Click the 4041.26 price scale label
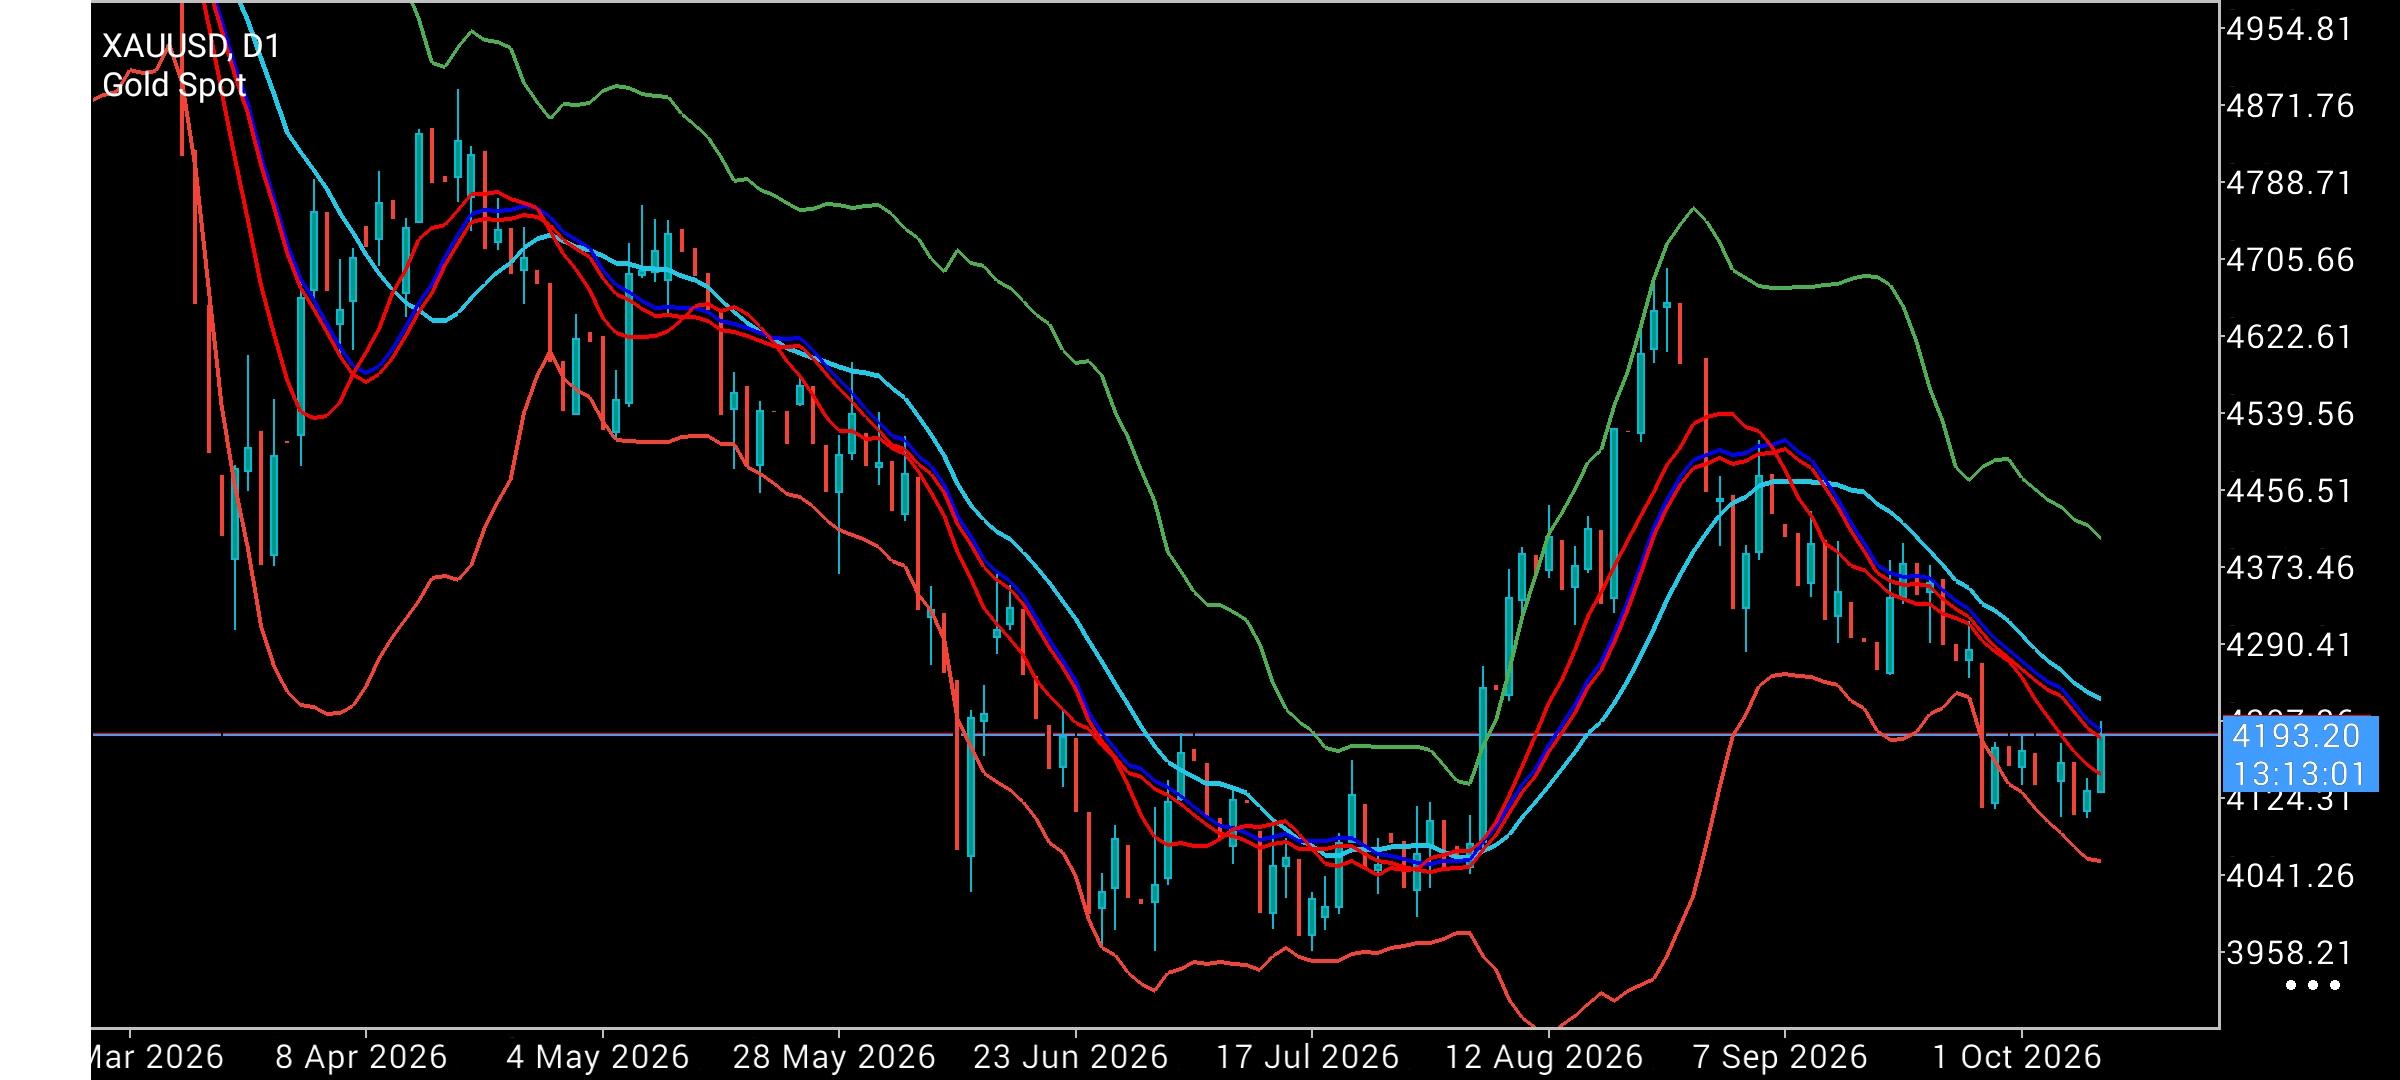The width and height of the screenshot is (2400, 1080). coord(2290,876)
